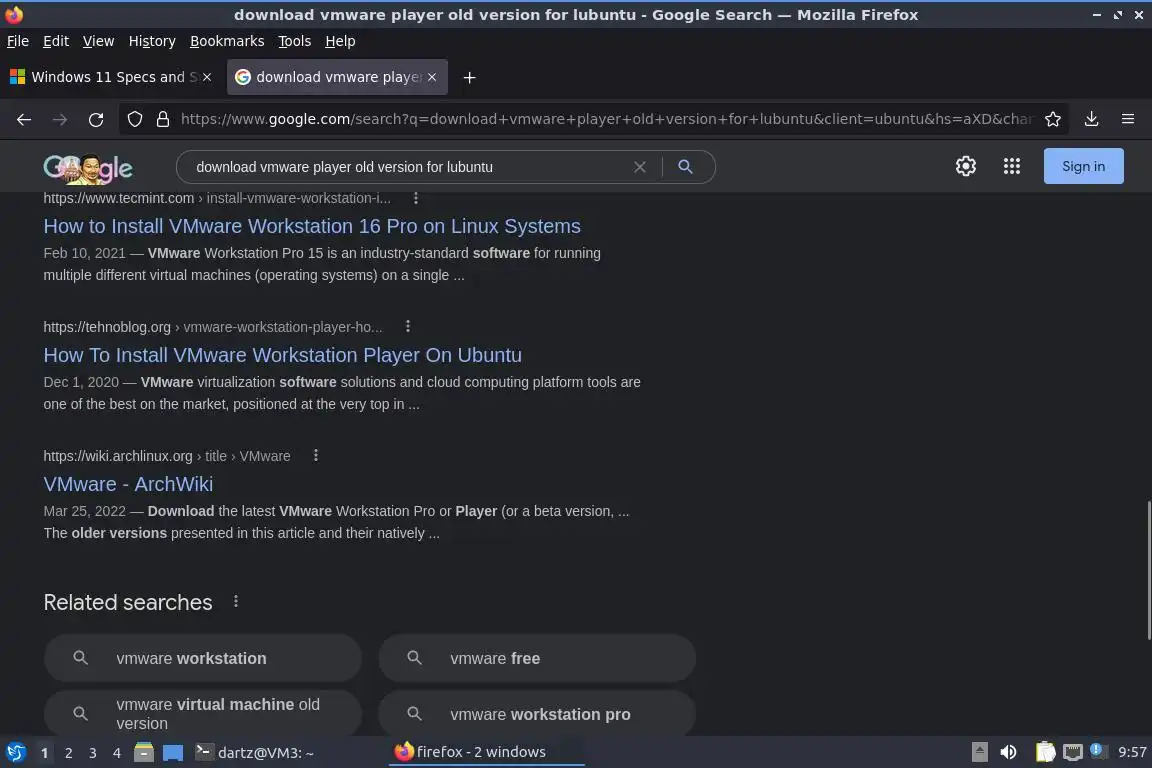1152x768 pixels.
Task: Open the Edit menu
Action: (x=56, y=41)
